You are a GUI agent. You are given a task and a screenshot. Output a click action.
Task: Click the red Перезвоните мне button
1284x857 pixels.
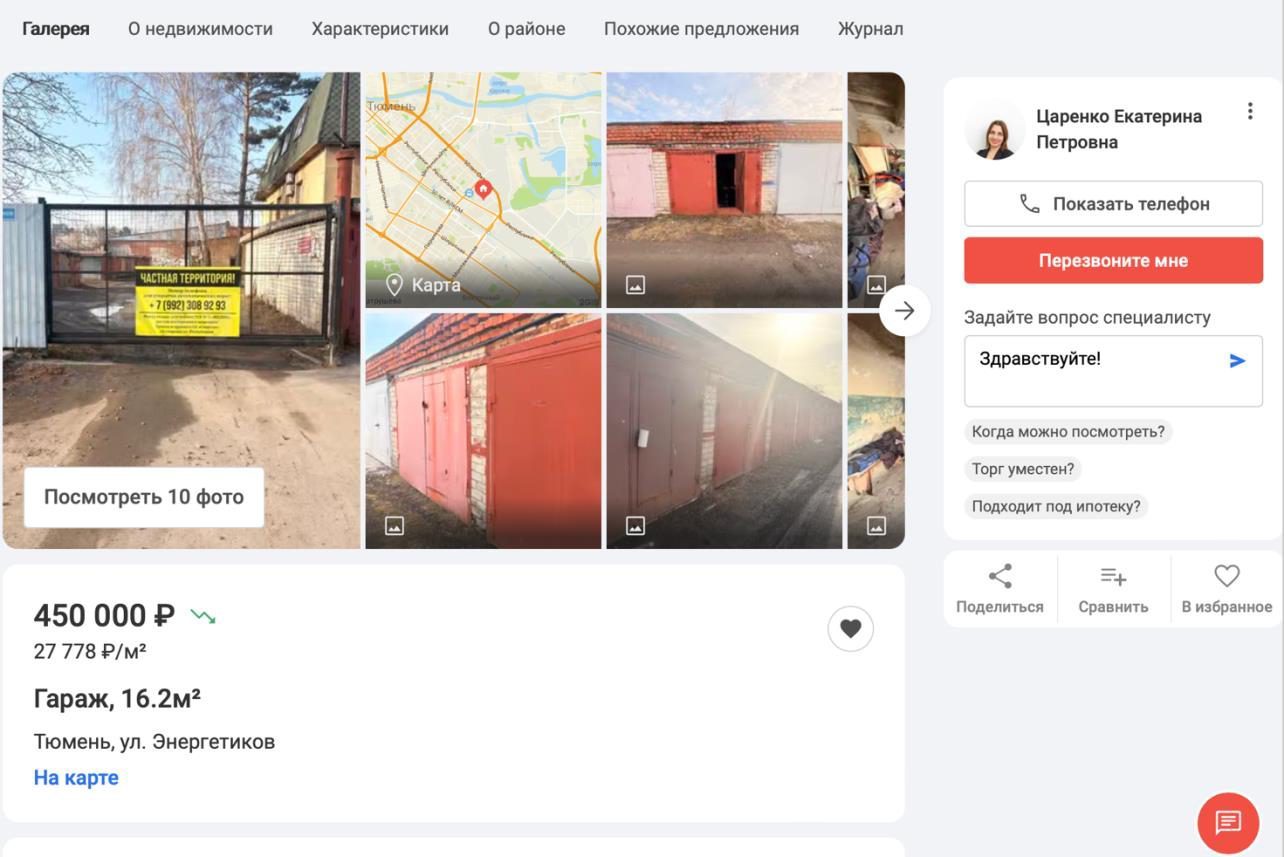1113,261
